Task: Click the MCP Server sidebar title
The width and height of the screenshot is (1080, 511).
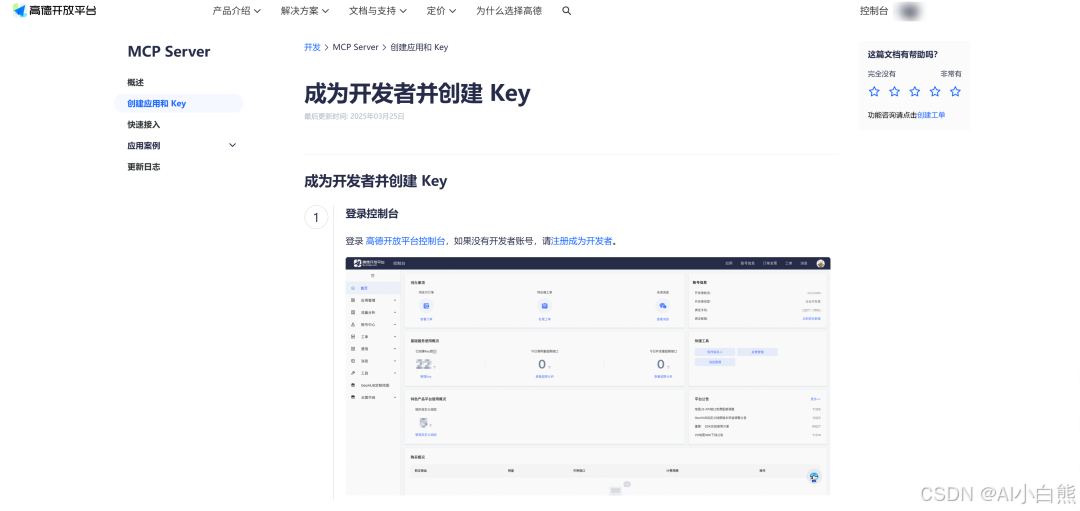Action: pyautogui.click(x=169, y=52)
